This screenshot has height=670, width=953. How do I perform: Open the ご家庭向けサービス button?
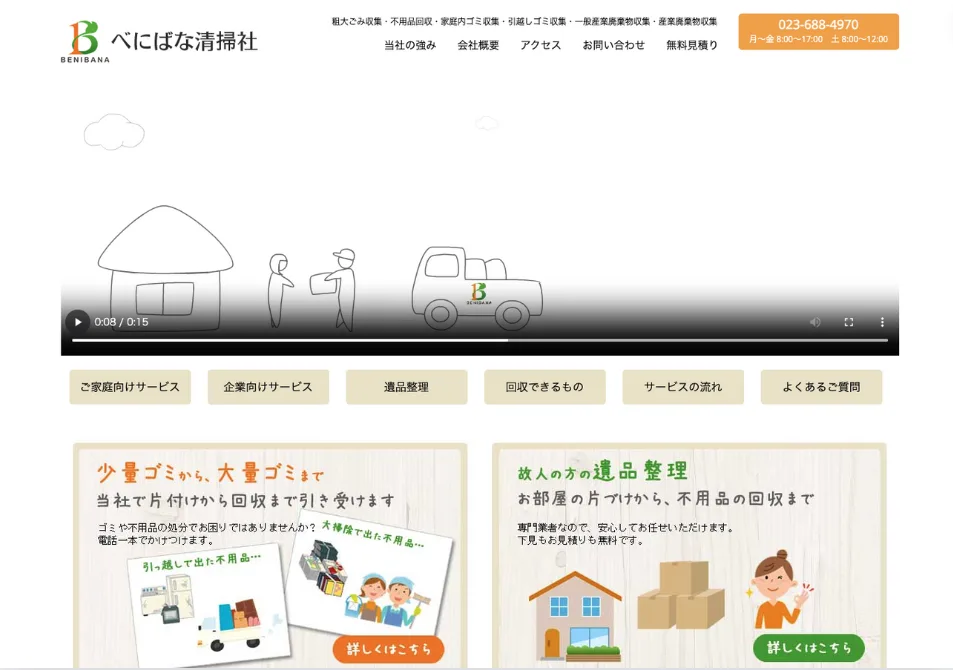130,387
